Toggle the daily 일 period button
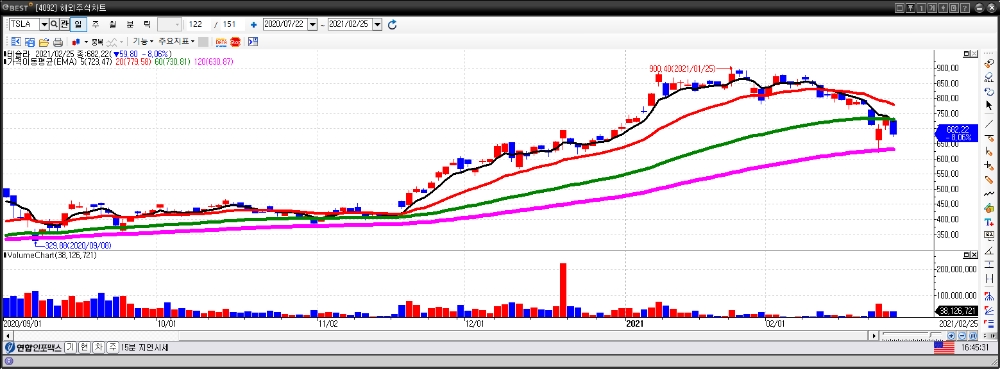Viewport: 1000px width, 369px height. pyautogui.click(x=78, y=24)
